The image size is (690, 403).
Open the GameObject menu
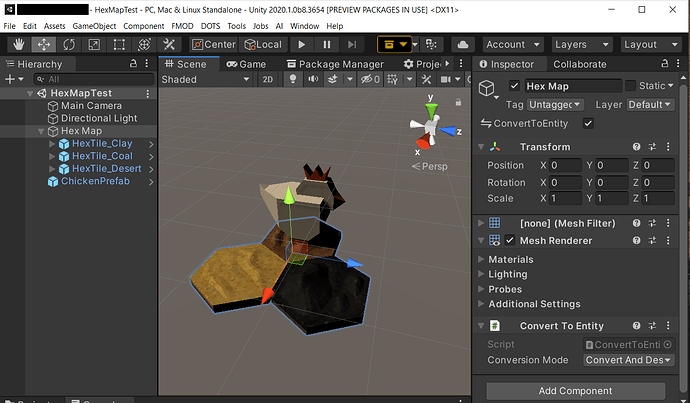click(94, 26)
